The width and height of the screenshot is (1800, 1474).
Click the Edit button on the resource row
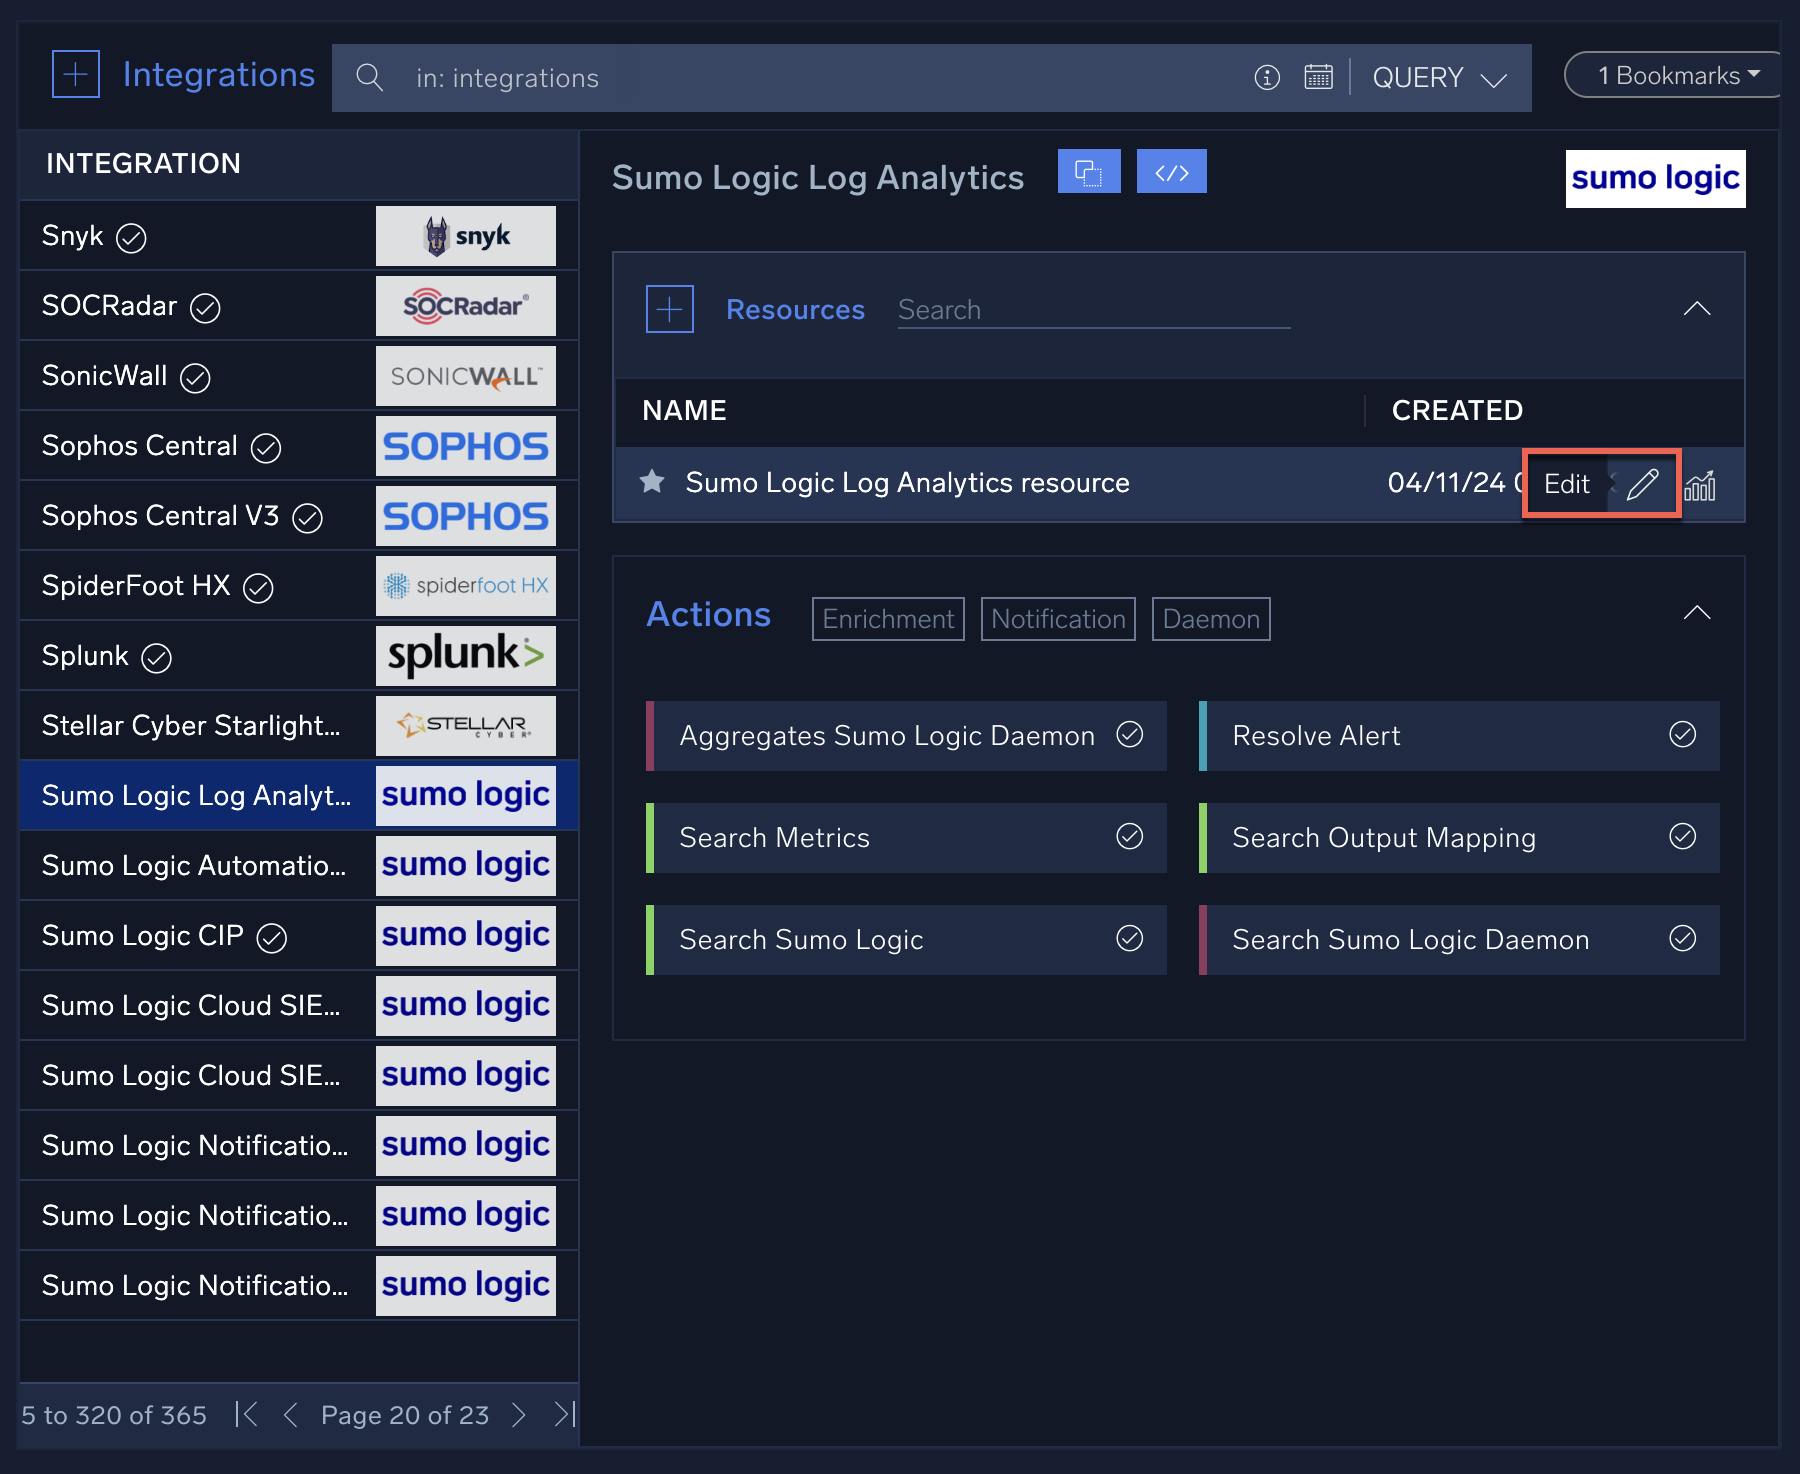(1565, 484)
